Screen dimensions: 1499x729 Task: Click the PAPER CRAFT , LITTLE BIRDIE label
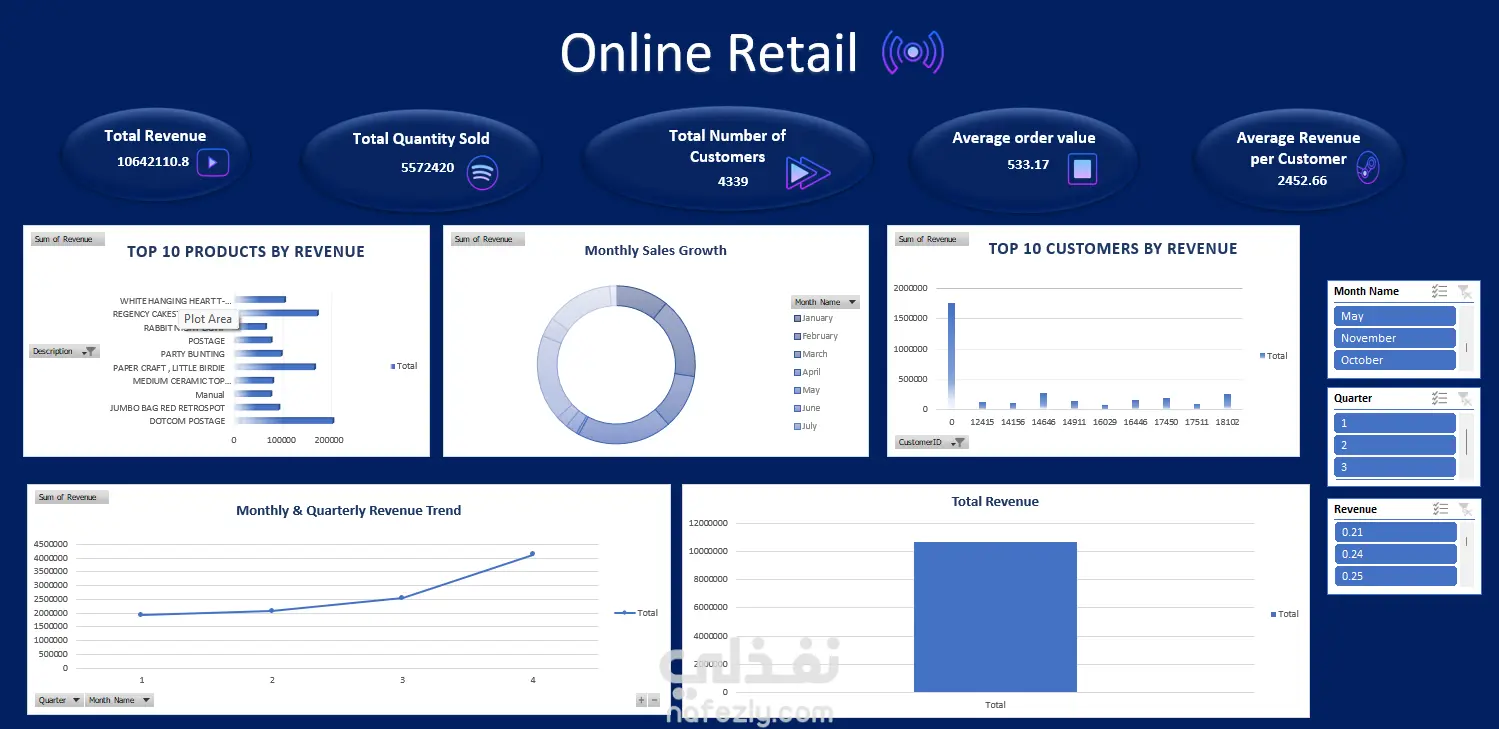tap(169, 368)
